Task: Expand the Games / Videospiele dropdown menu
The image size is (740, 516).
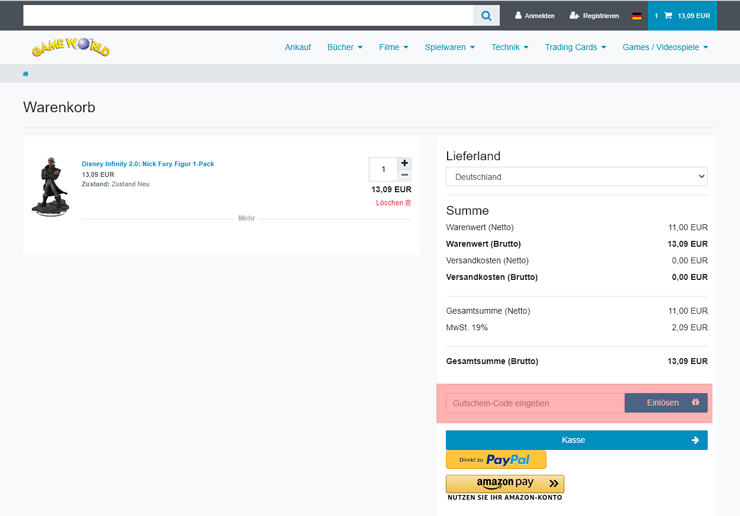Action: [x=665, y=47]
